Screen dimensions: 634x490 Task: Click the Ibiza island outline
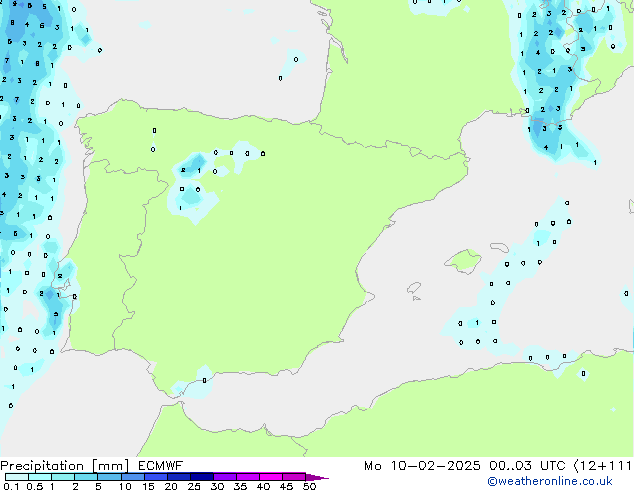coord(414,288)
